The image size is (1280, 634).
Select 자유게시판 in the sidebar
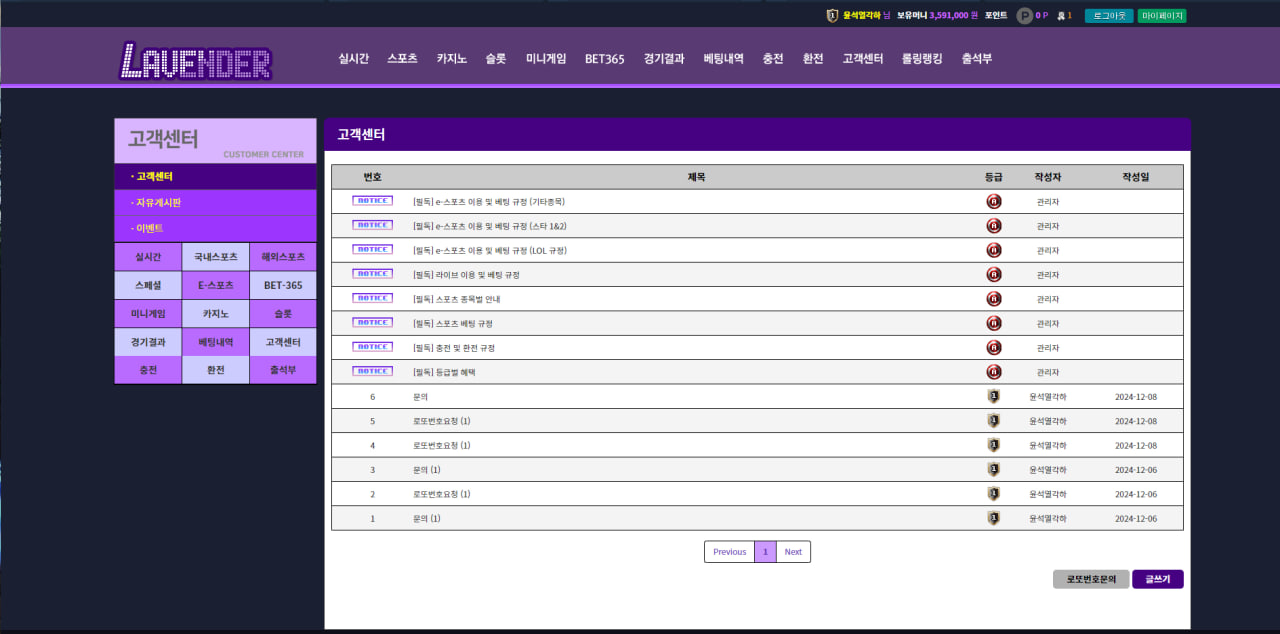[x=158, y=203]
